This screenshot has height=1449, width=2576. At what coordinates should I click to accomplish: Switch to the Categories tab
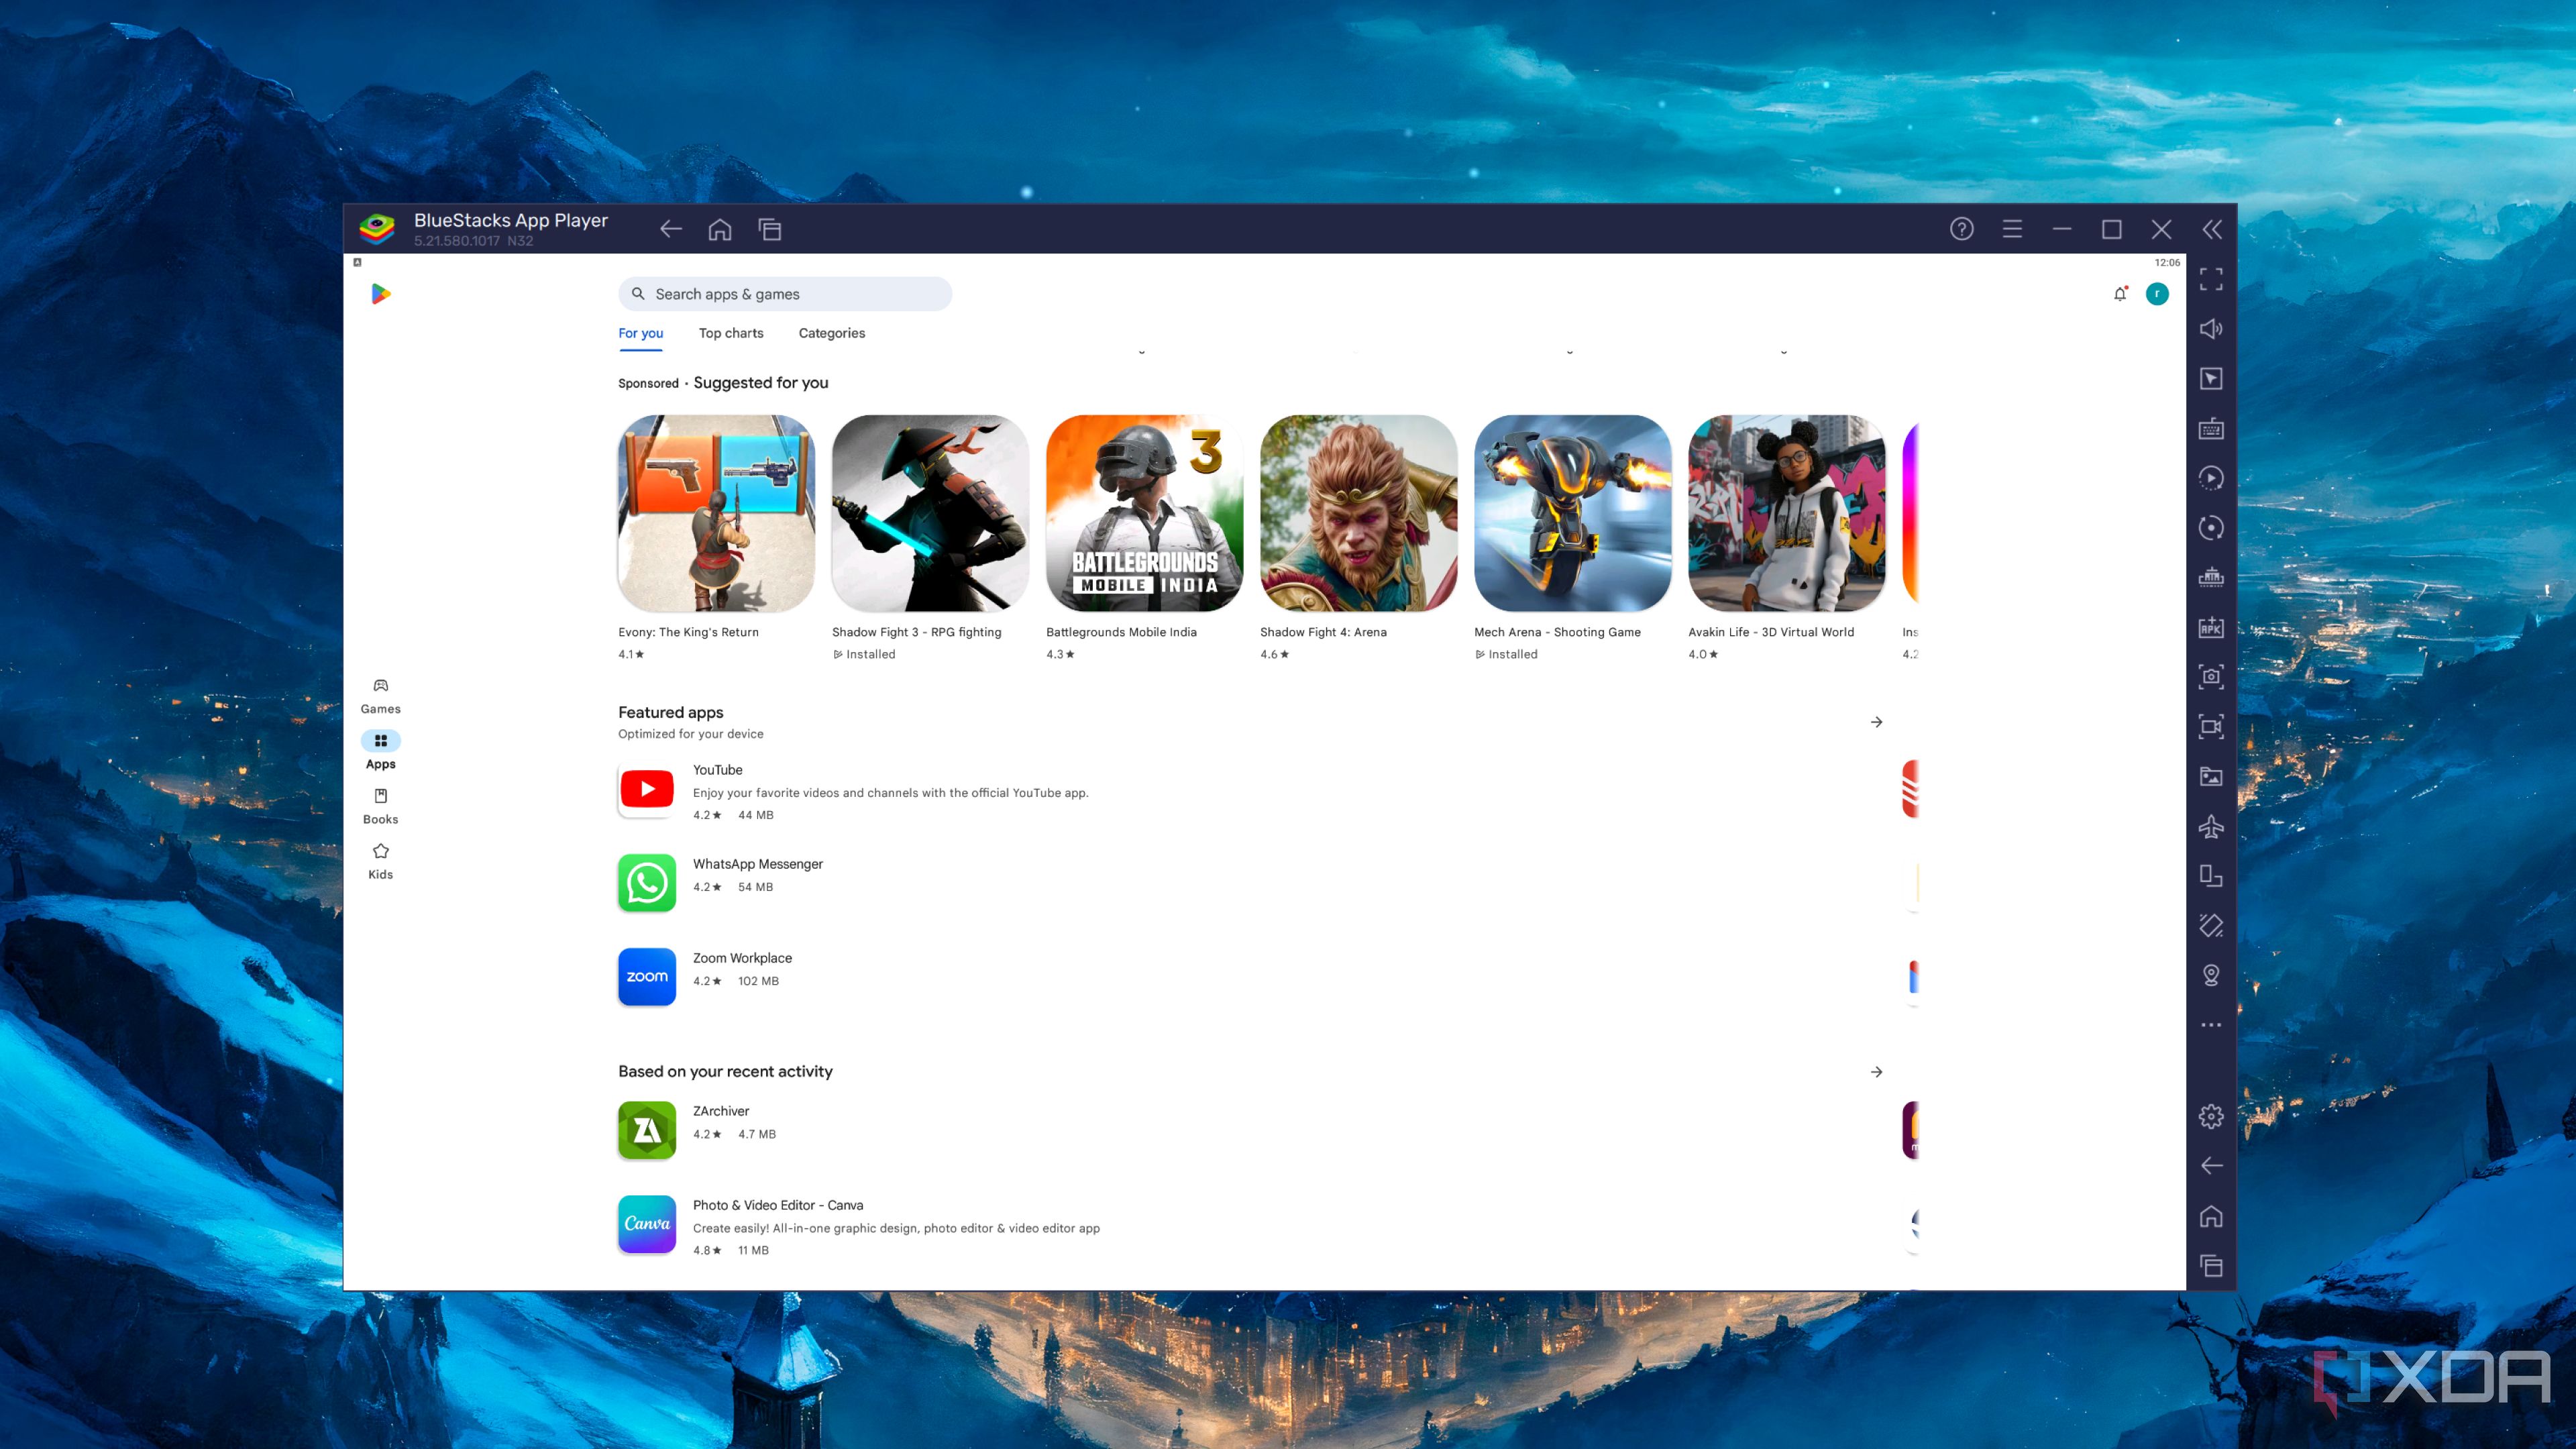click(x=831, y=333)
